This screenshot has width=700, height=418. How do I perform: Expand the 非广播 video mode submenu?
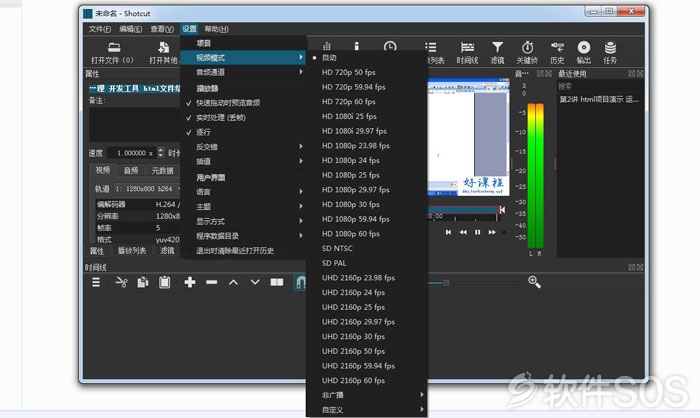[366, 395]
